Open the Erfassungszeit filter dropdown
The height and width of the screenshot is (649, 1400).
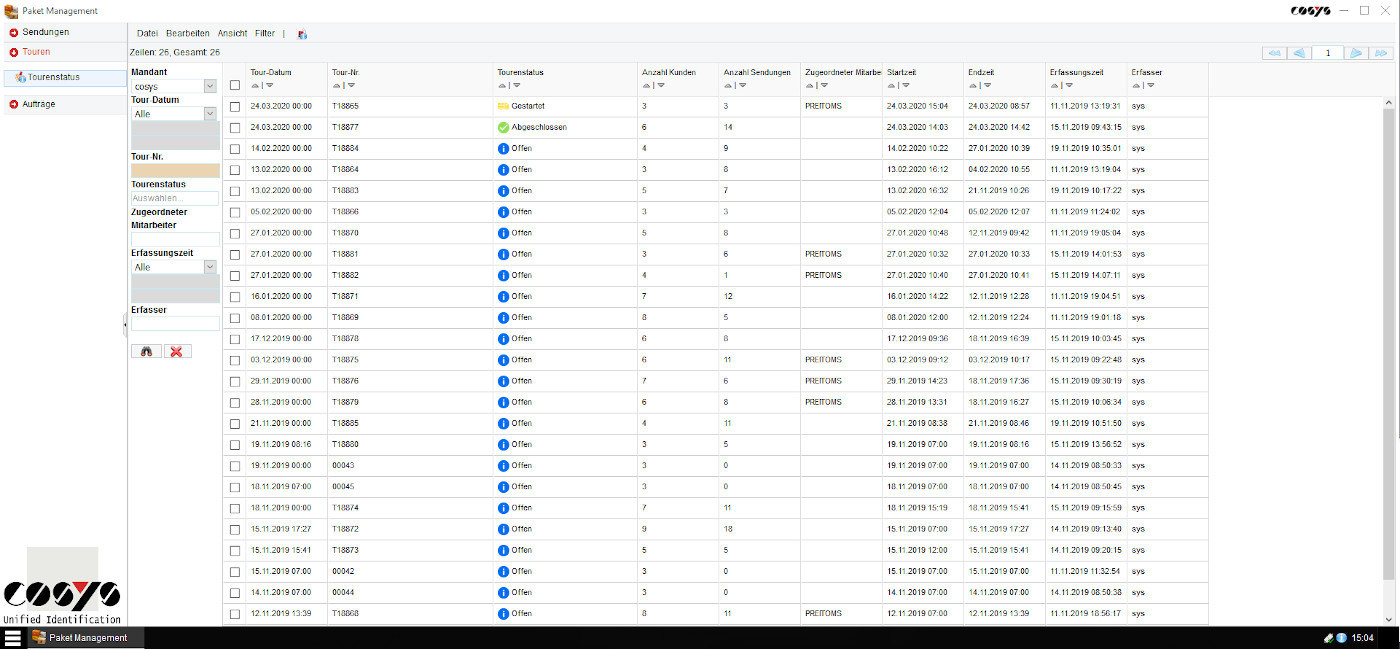point(210,267)
